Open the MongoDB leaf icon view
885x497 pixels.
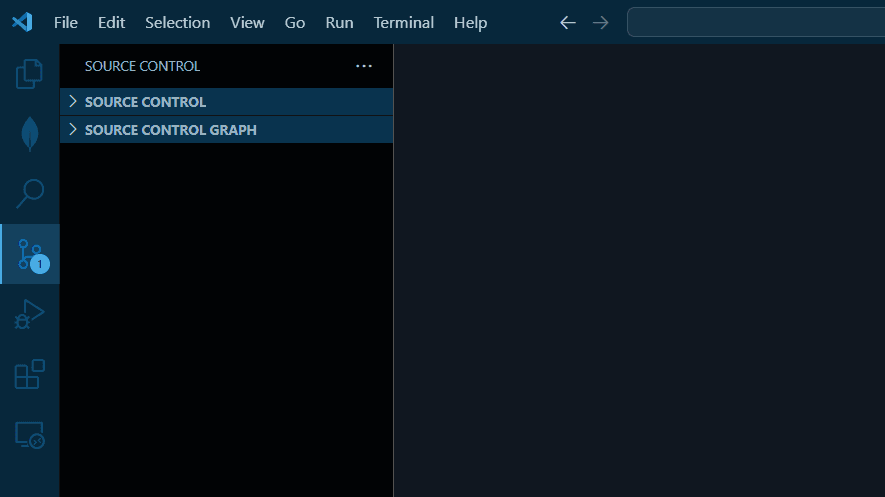tap(29, 134)
